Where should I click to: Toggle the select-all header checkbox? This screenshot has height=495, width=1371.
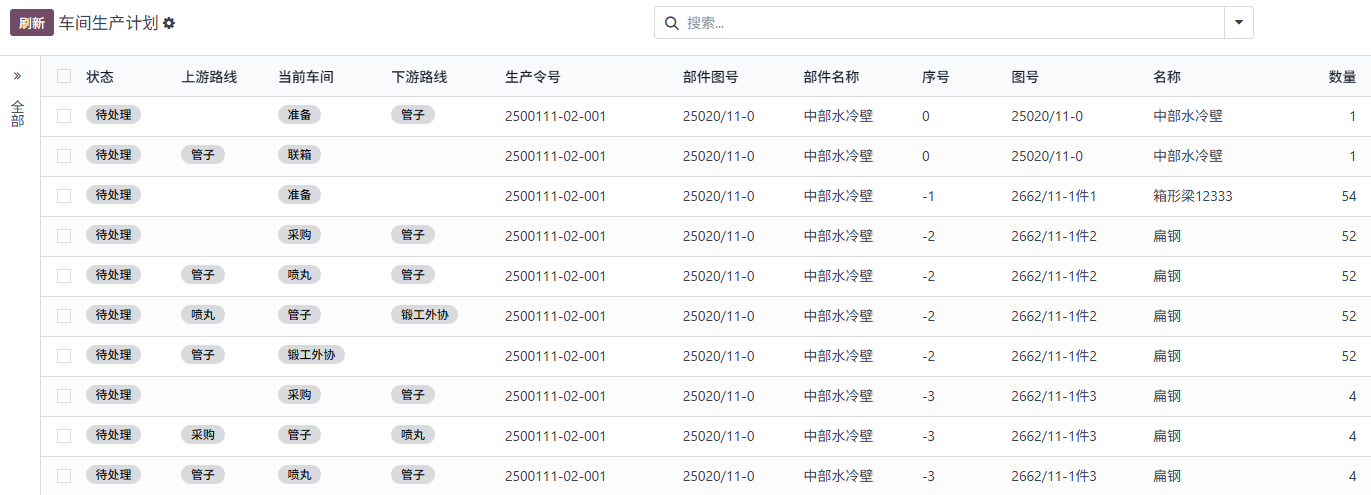[x=64, y=76]
